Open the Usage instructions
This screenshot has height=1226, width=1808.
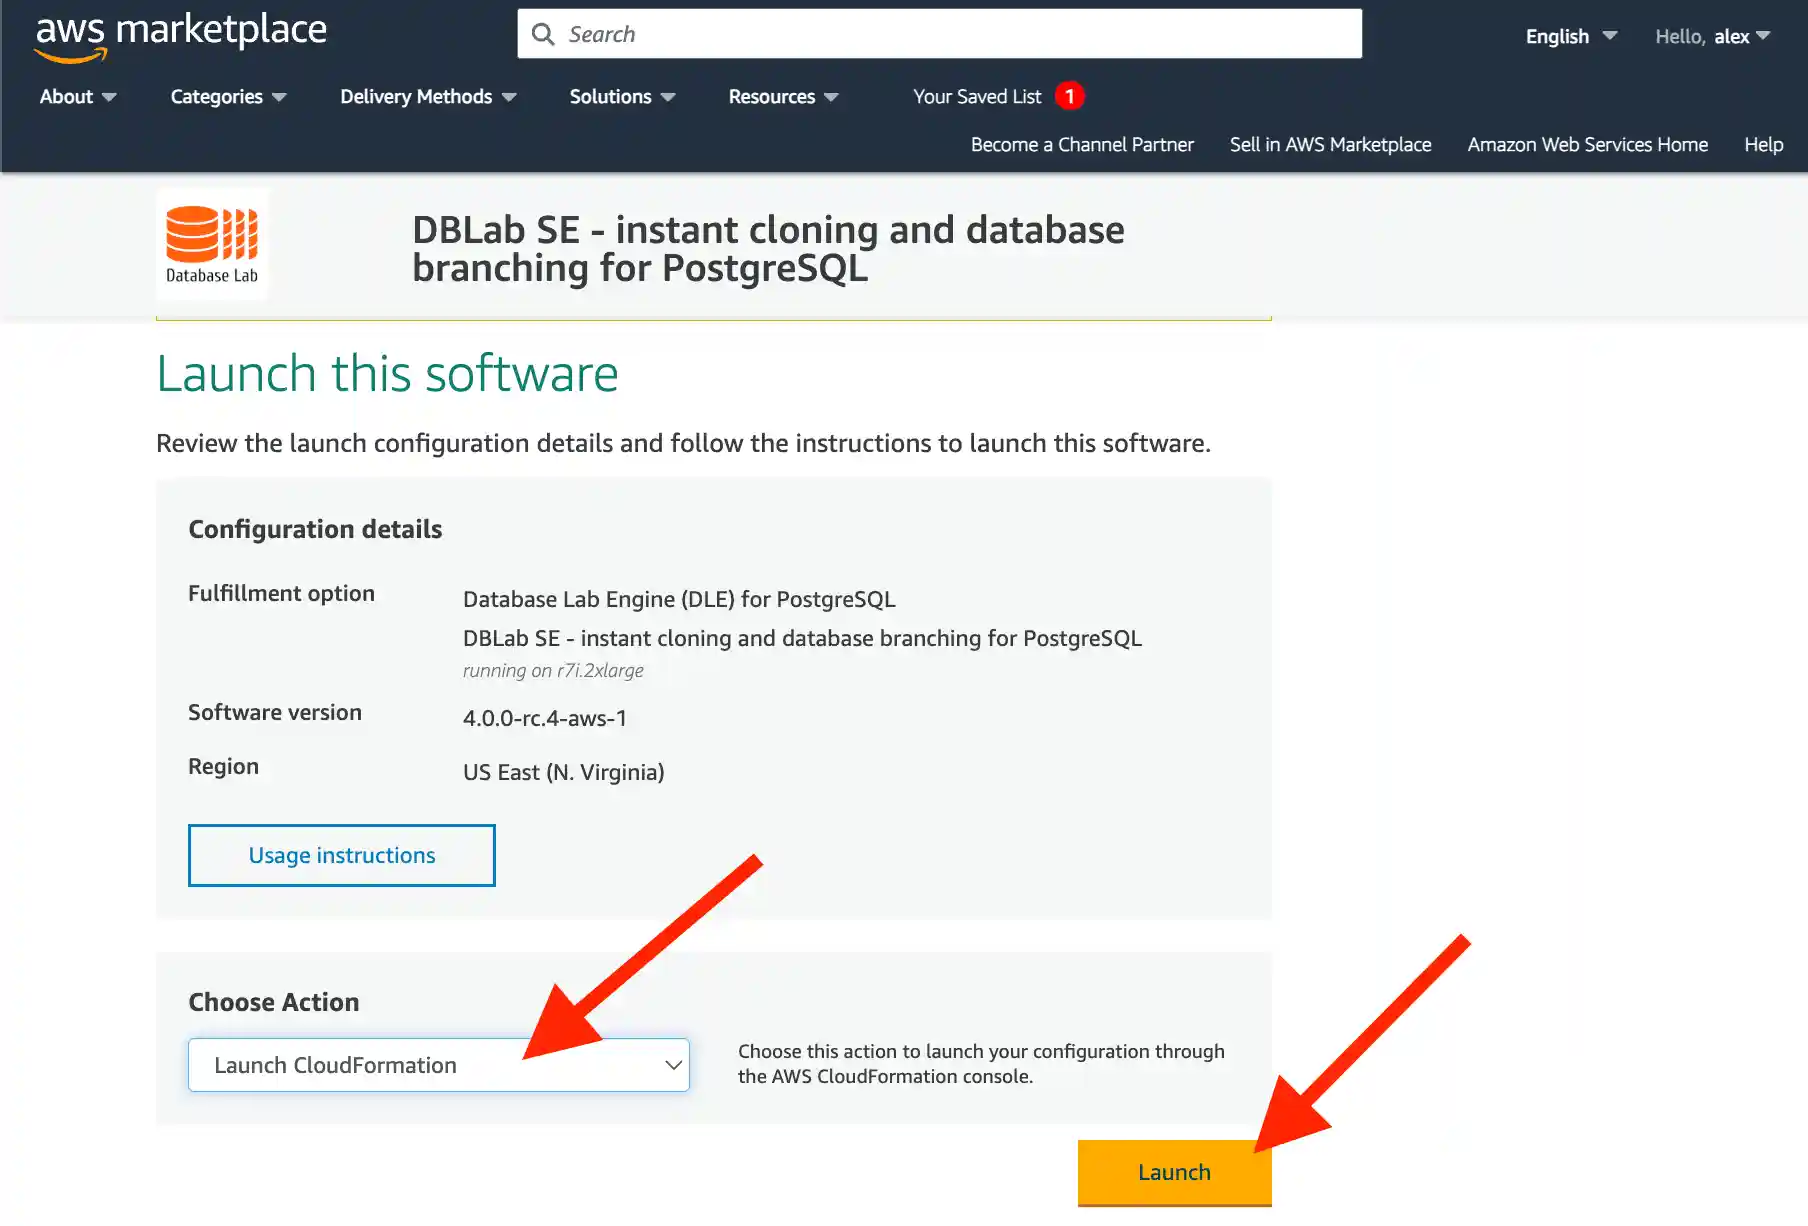pyautogui.click(x=341, y=855)
